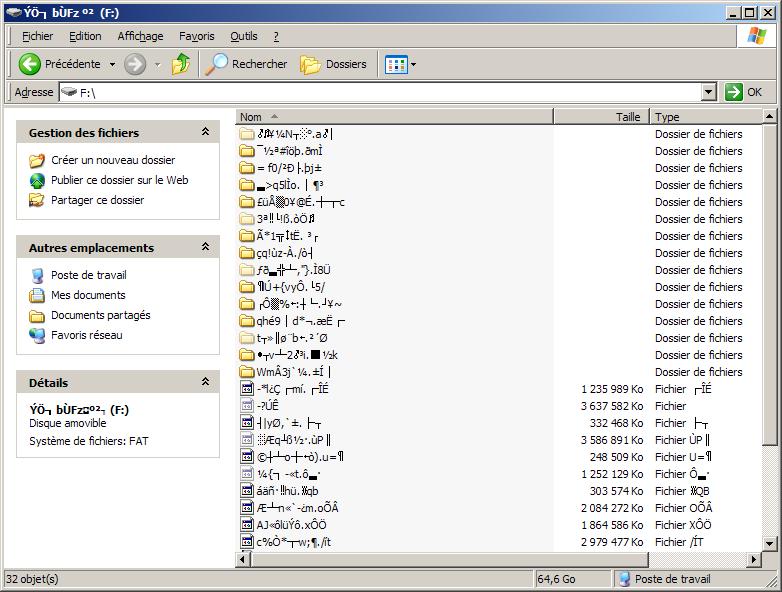This screenshot has height=592, width=782.
Task: Click the horizontal scrollbar thumb of file list
Action: pos(449,560)
